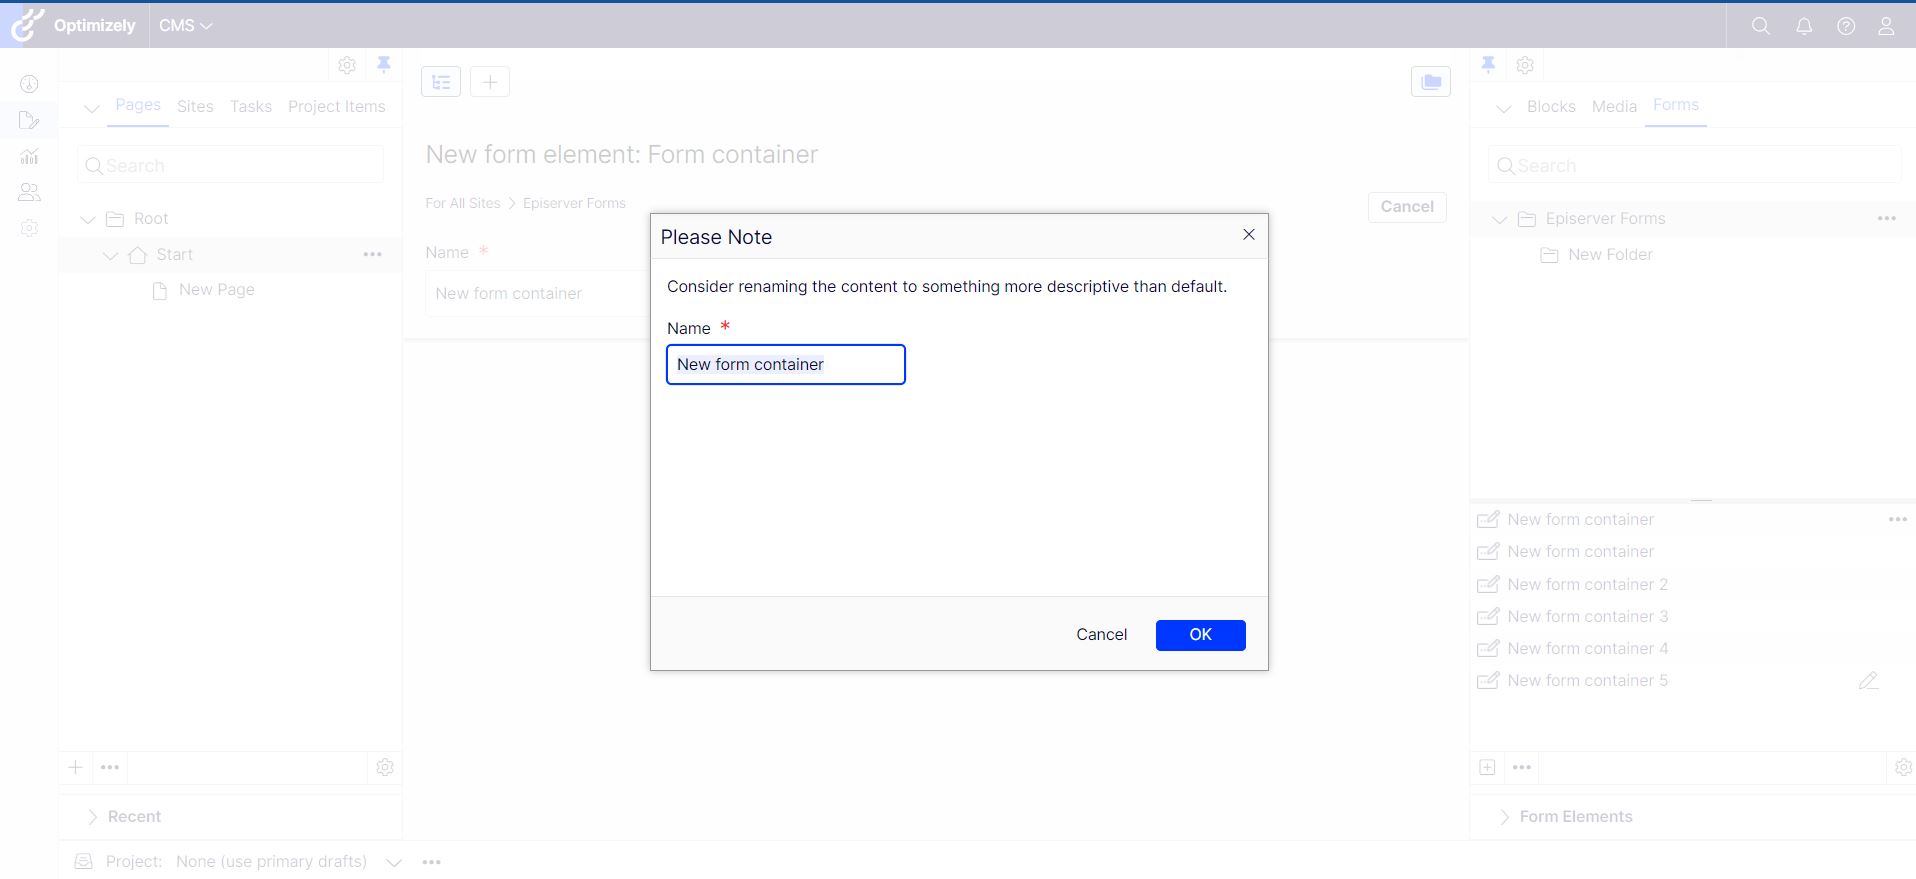Viewport: 1916px width, 879px height.
Task: Toggle the navigation tree view button
Action: point(441,82)
